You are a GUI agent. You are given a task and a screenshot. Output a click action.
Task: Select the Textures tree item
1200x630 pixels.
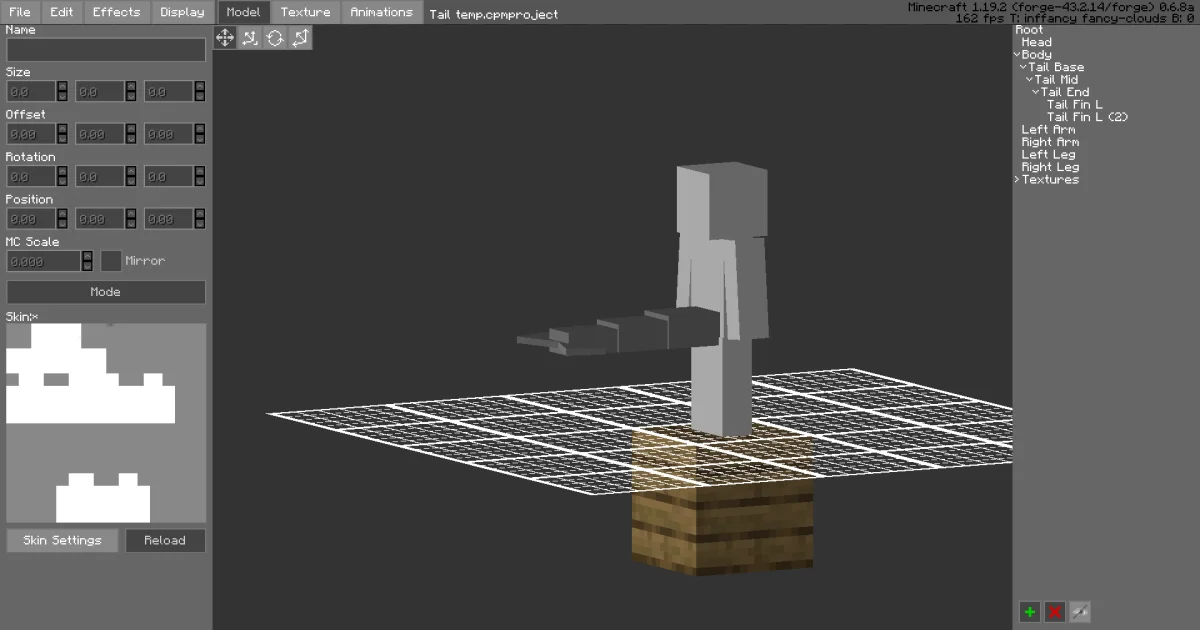1050,180
